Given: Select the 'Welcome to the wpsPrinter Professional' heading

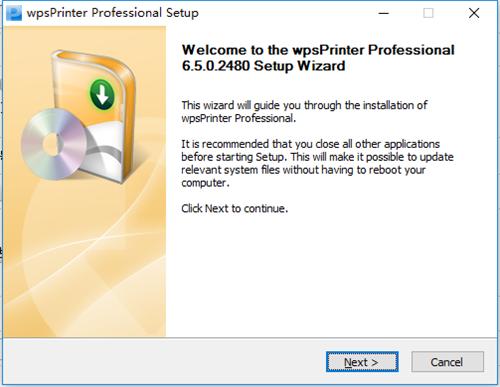Looking at the screenshot, I should [x=318, y=58].
